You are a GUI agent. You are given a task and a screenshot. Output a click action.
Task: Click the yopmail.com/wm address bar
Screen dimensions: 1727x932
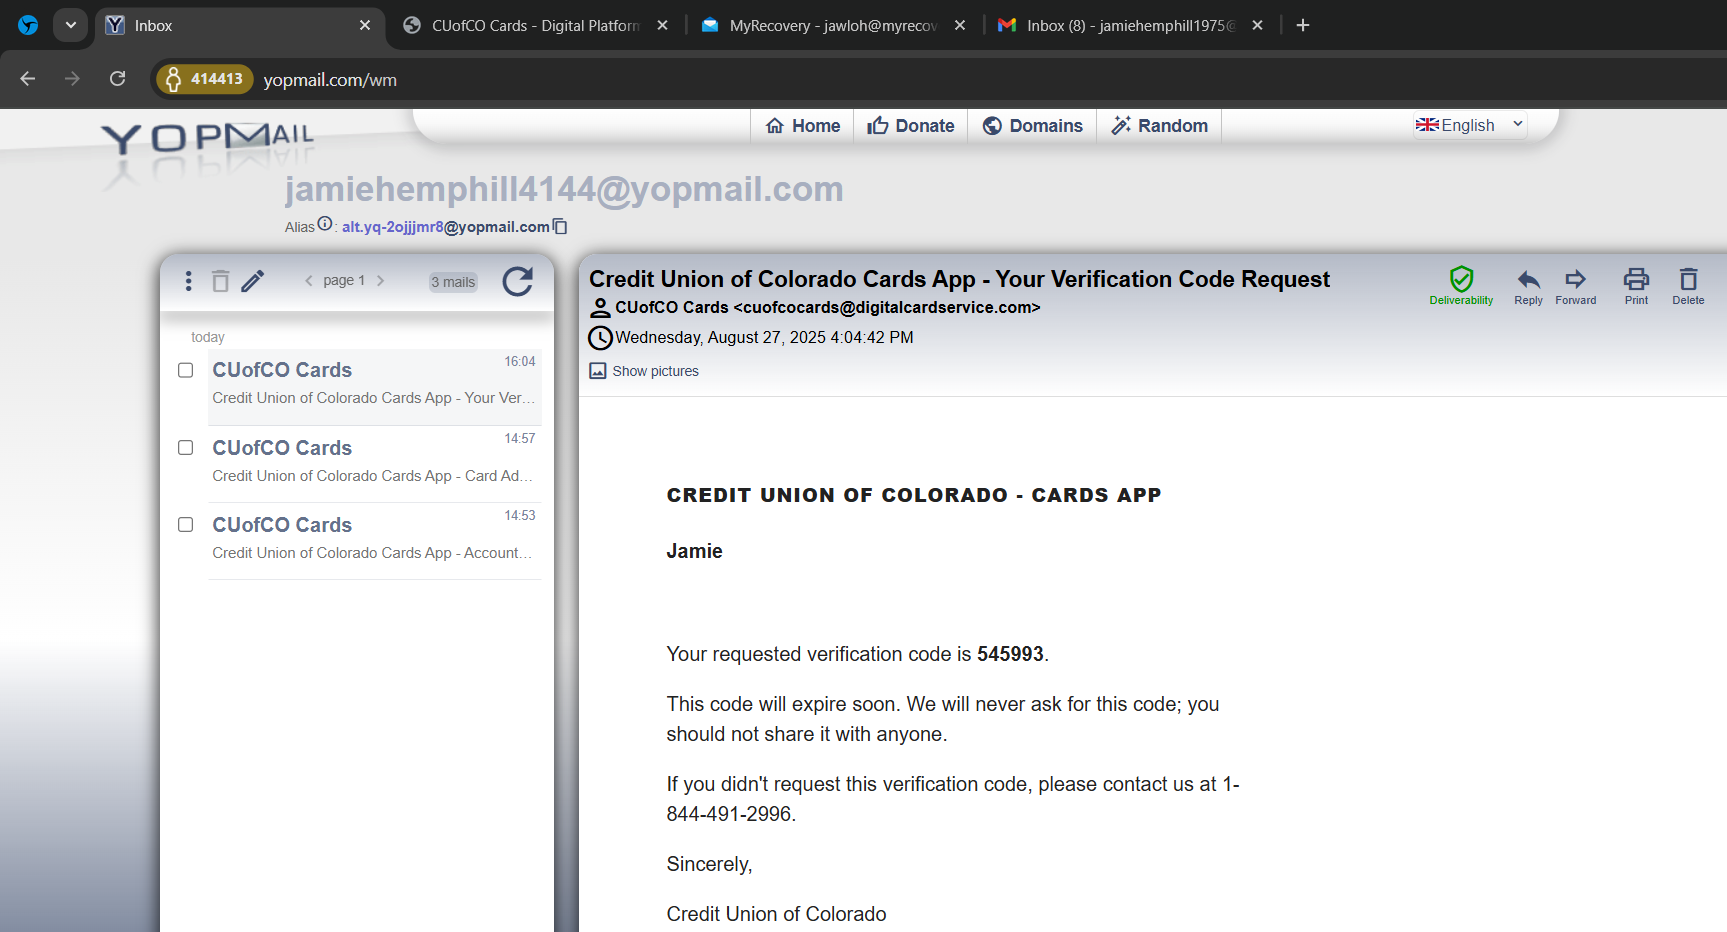click(x=330, y=80)
